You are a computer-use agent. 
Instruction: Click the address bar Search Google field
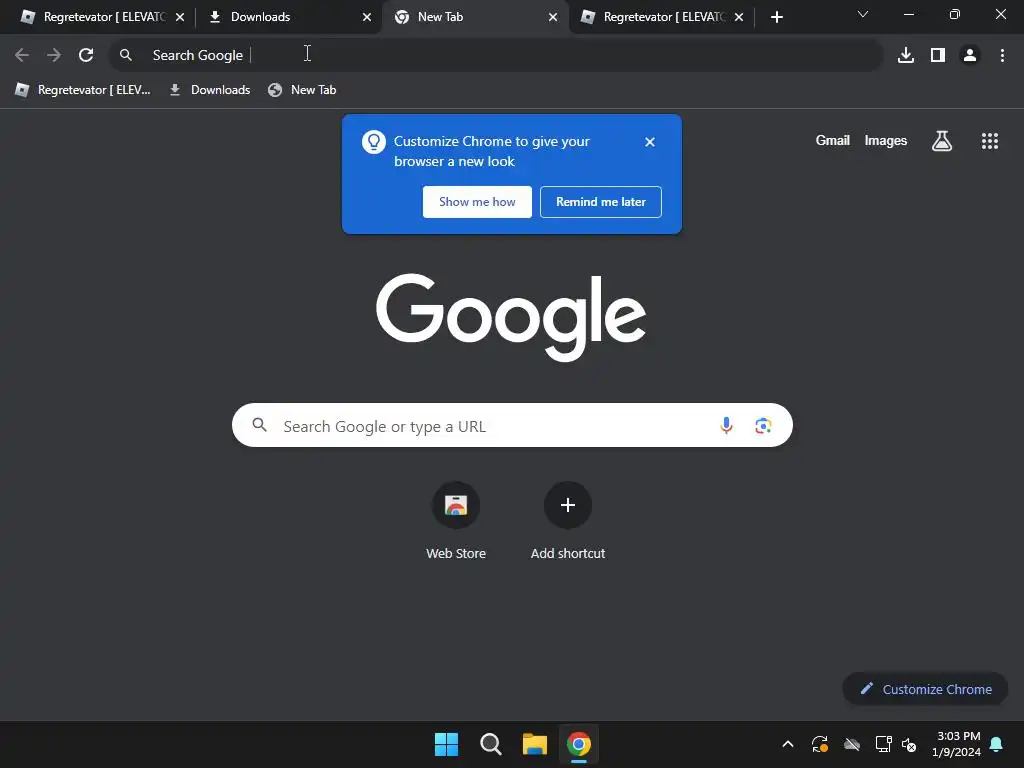[x=496, y=55]
